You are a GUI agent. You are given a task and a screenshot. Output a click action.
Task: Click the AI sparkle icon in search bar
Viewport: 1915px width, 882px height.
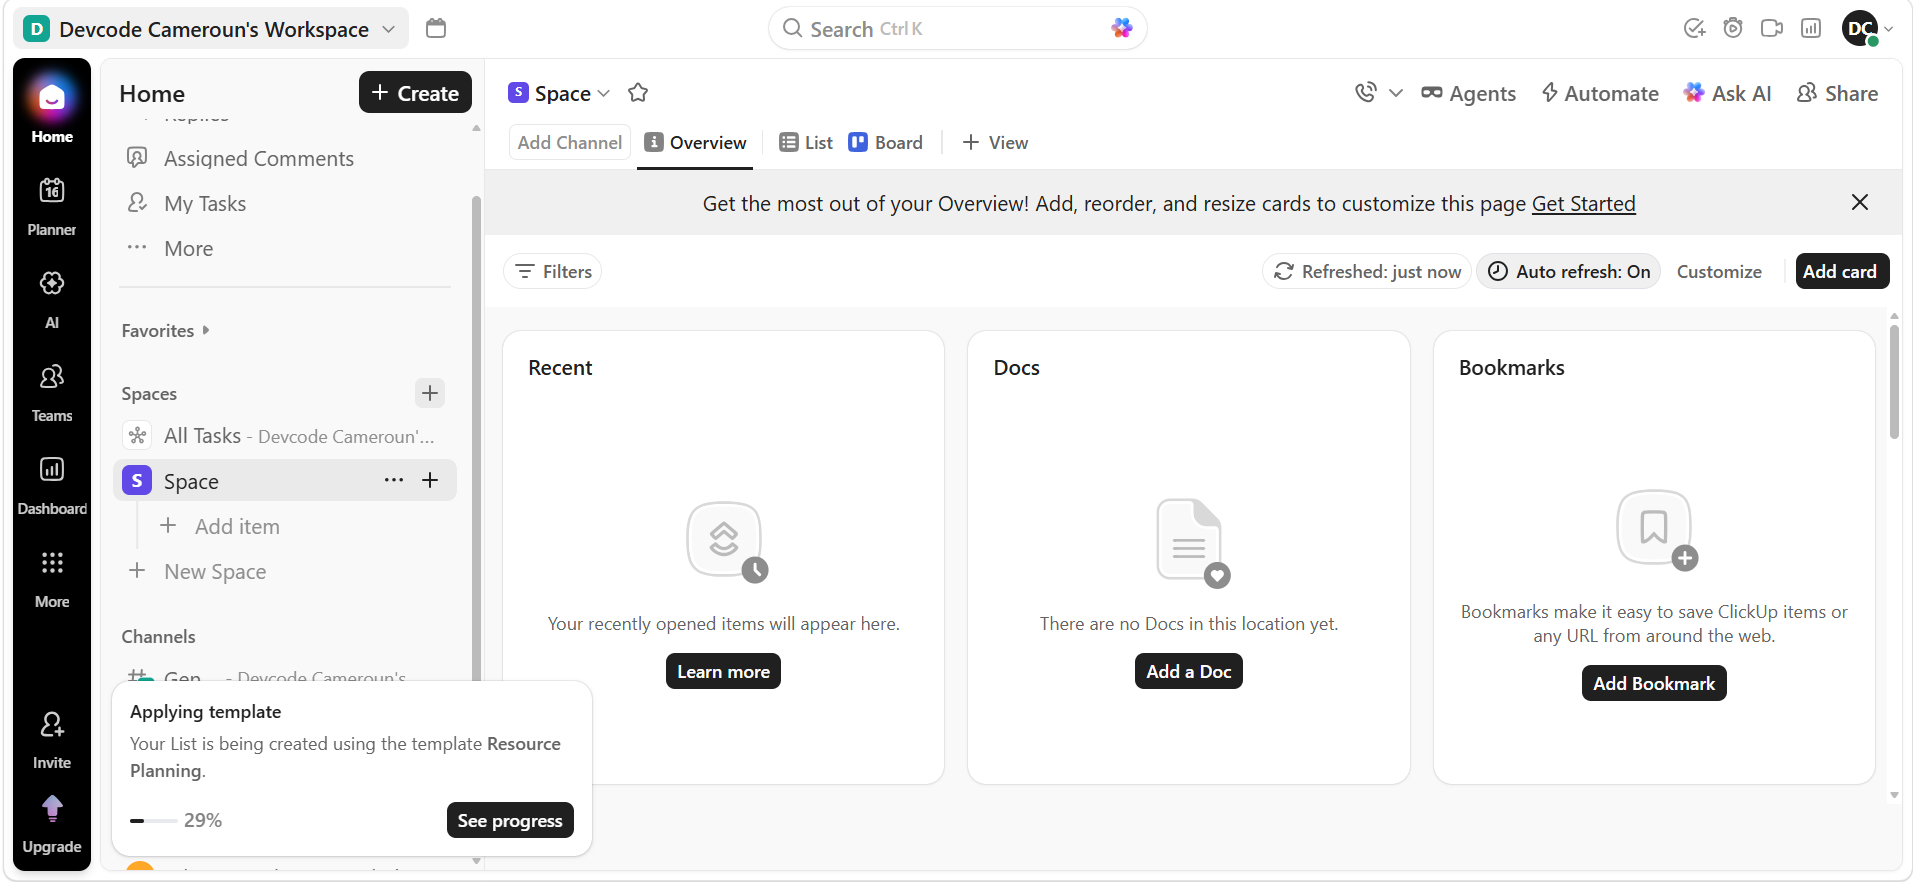(1122, 28)
